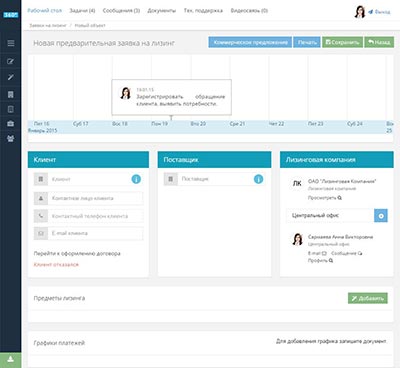Click the Клиент отказался red link
This screenshot has height=368, width=400.
click(x=56, y=265)
